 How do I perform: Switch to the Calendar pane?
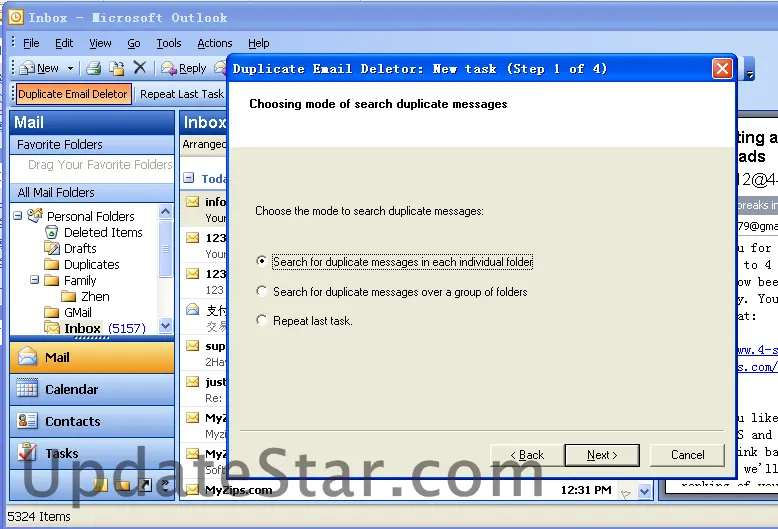point(92,389)
